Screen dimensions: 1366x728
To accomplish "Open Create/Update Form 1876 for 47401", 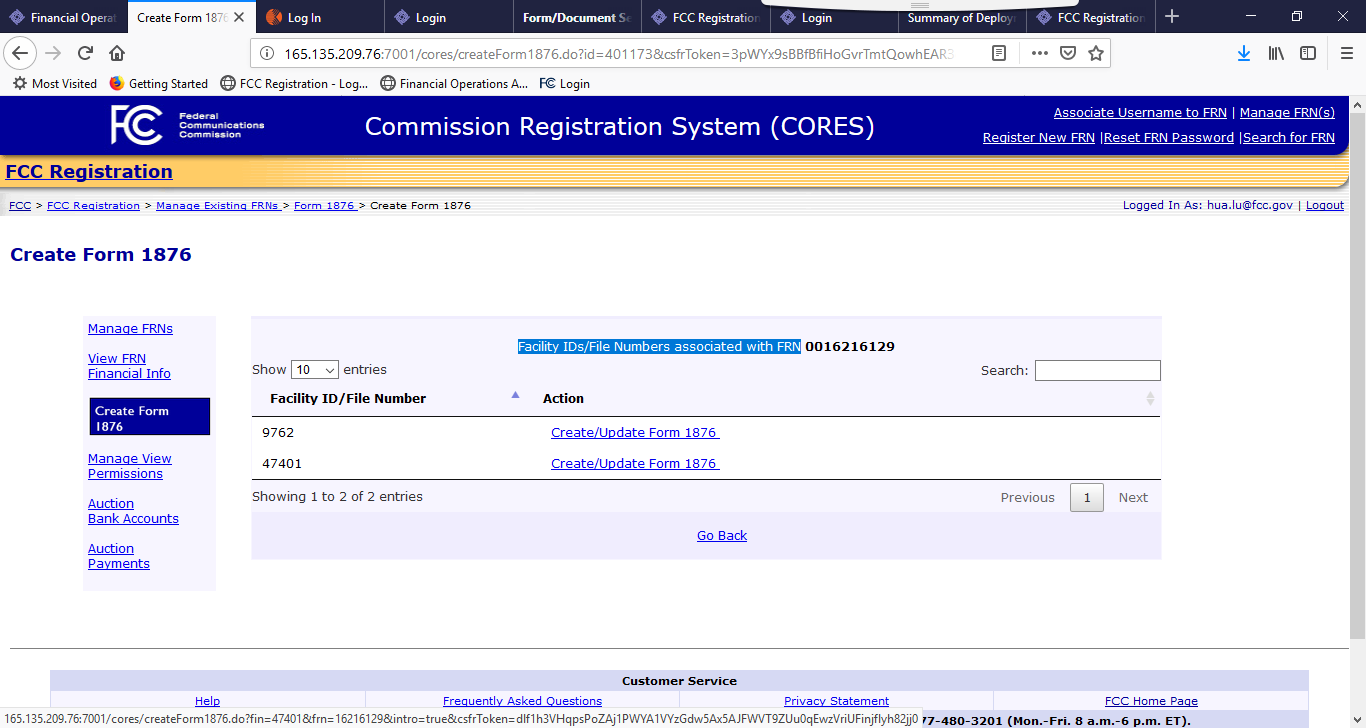I will coord(634,463).
